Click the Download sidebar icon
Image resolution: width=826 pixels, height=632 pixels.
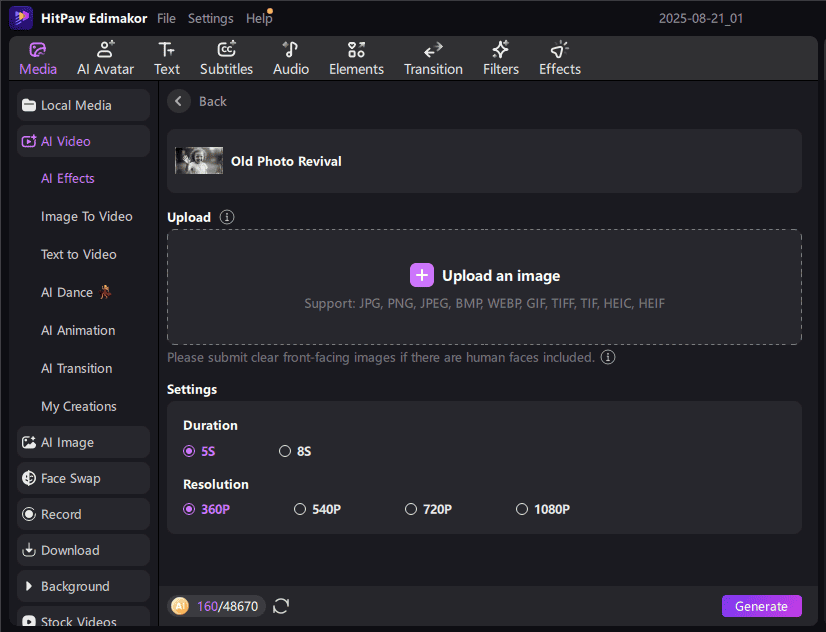[28, 550]
